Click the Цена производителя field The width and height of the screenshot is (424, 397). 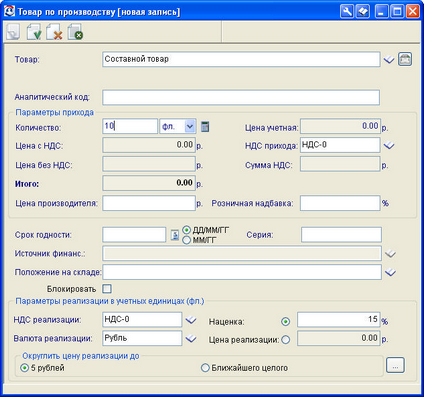[149, 203]
